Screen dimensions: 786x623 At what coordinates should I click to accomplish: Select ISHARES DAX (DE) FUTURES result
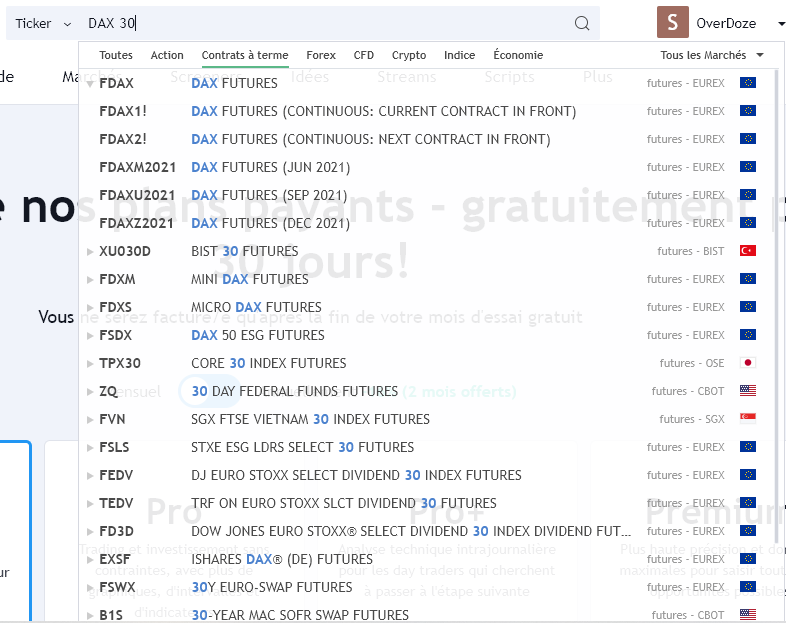click(x=426, y=560)
